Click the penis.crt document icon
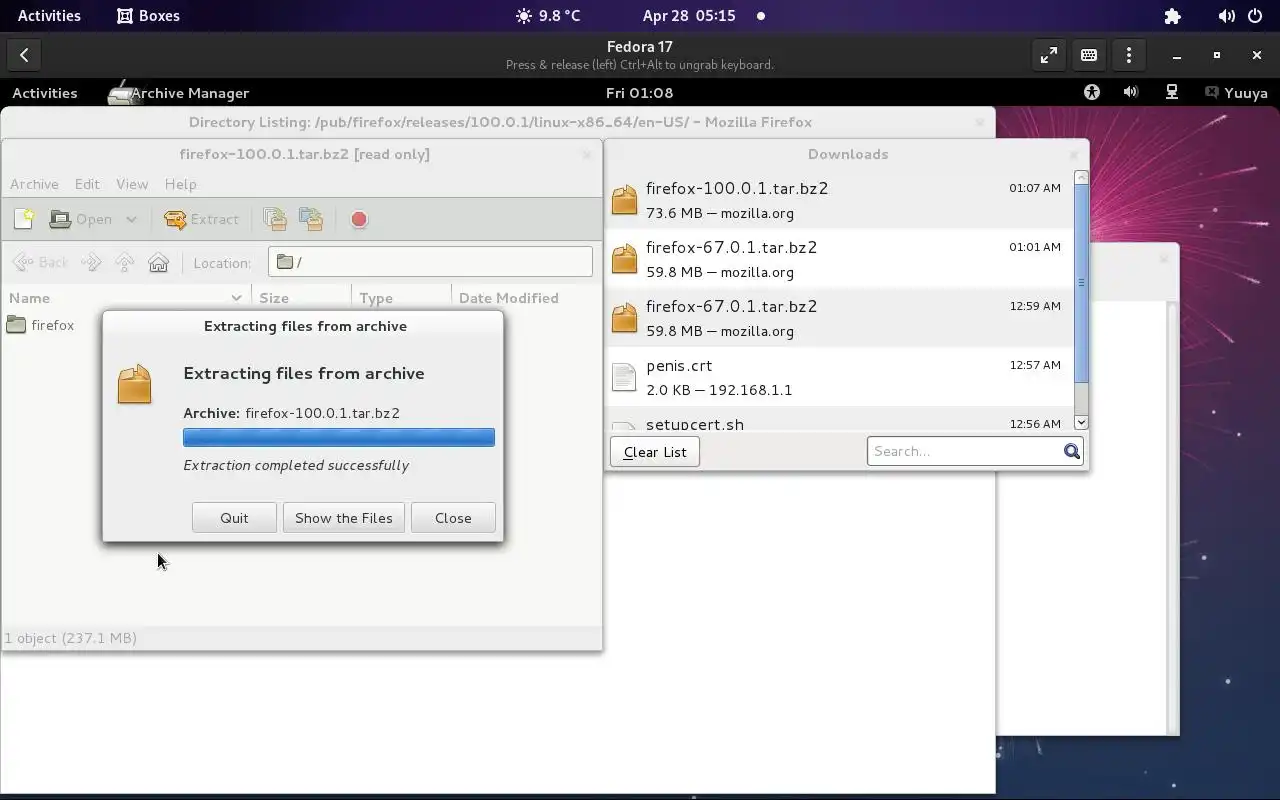Screen dimensions: 1280x800 624,377
